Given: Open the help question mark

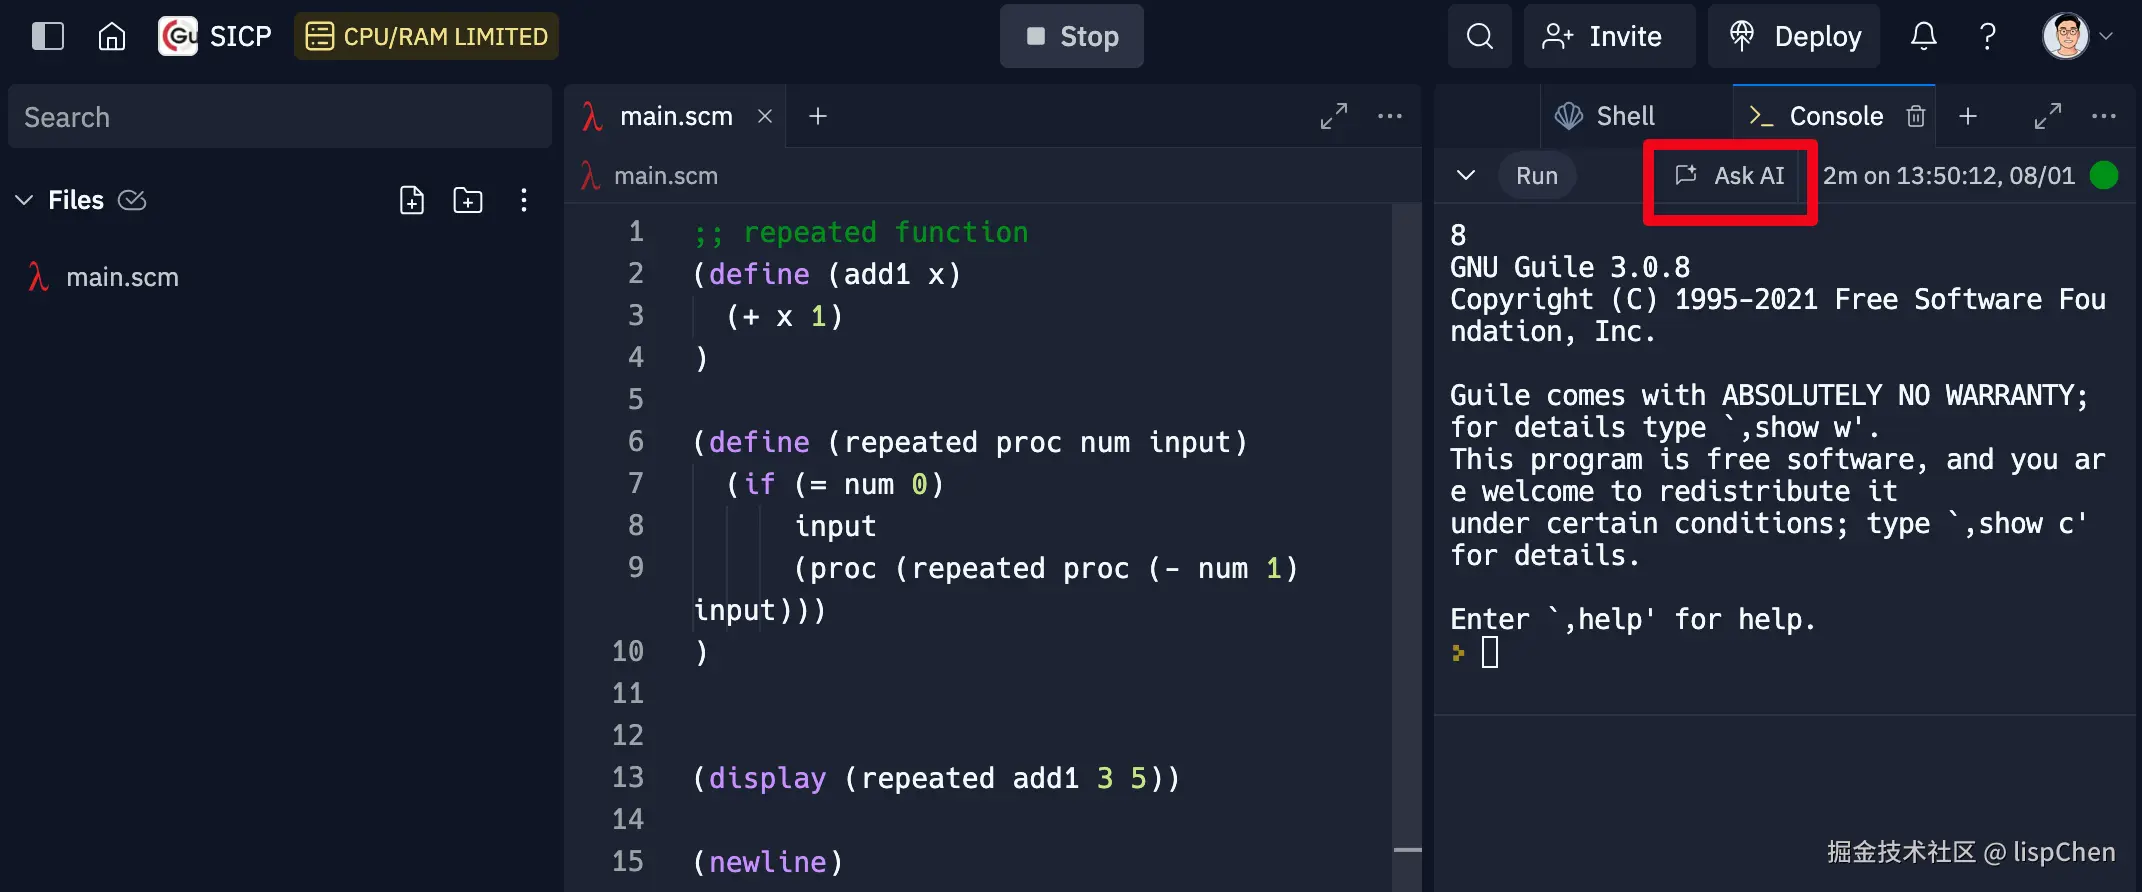Looking at the screenshot, I should pyautogui.click(x=1987, y=37).
